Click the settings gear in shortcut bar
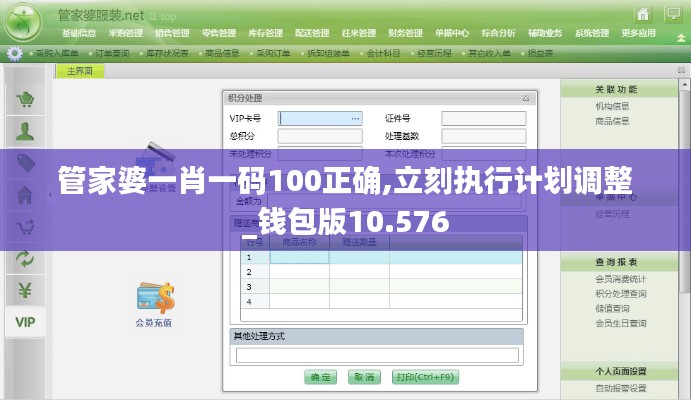691x400 pixels. 15,53
